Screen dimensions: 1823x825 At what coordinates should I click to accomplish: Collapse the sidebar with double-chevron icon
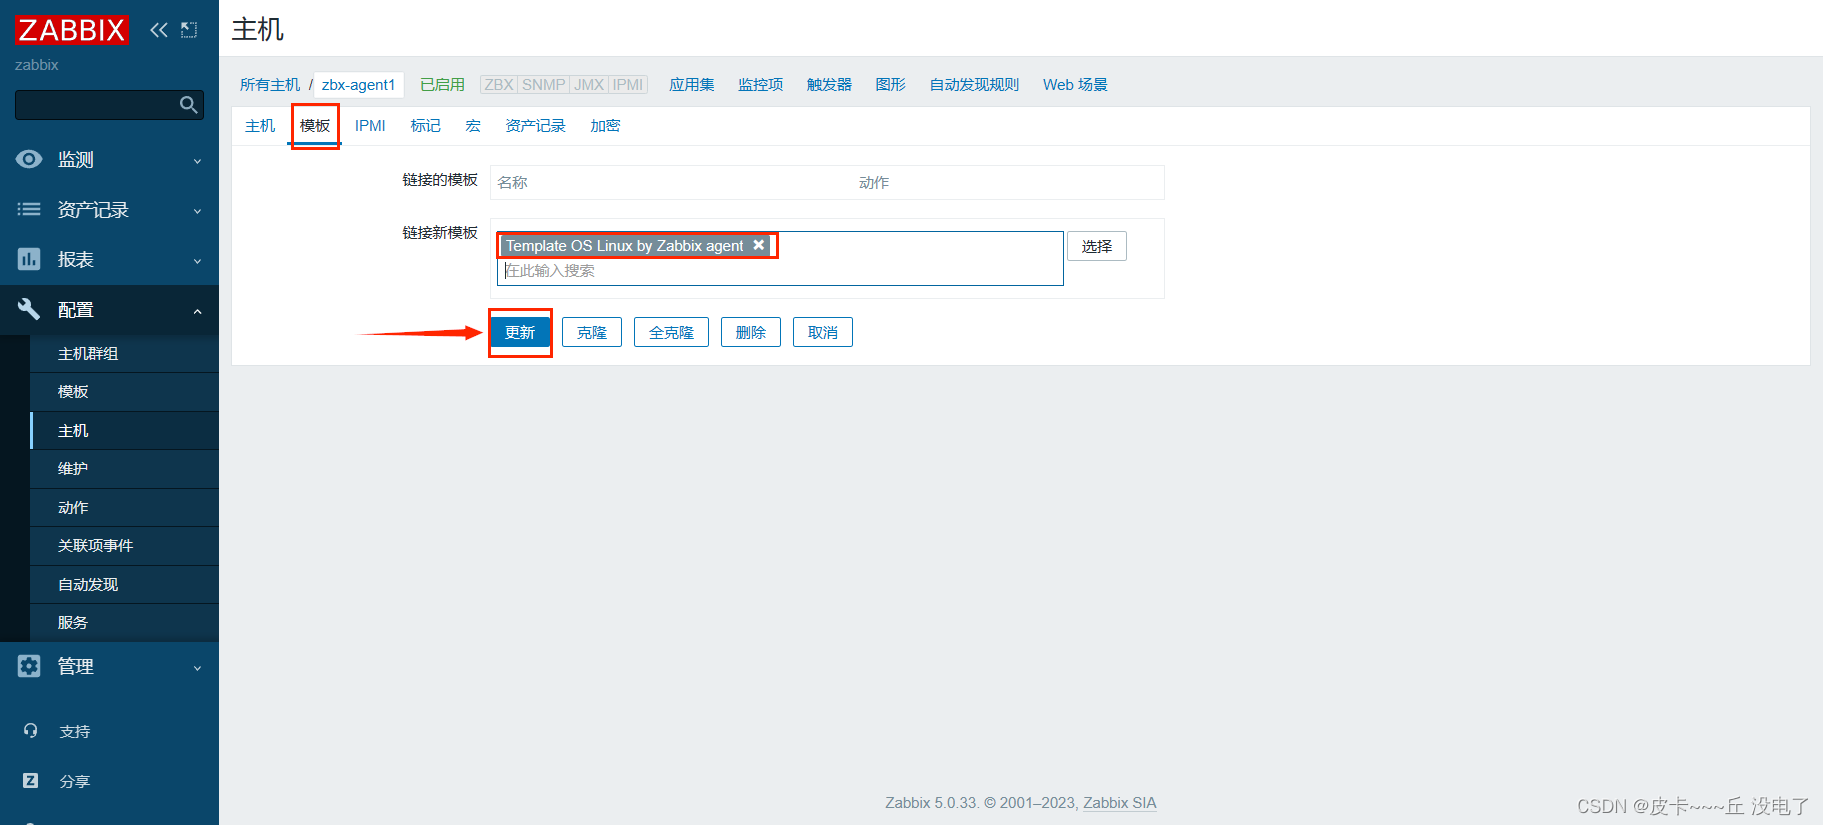[x=159, y=30]
